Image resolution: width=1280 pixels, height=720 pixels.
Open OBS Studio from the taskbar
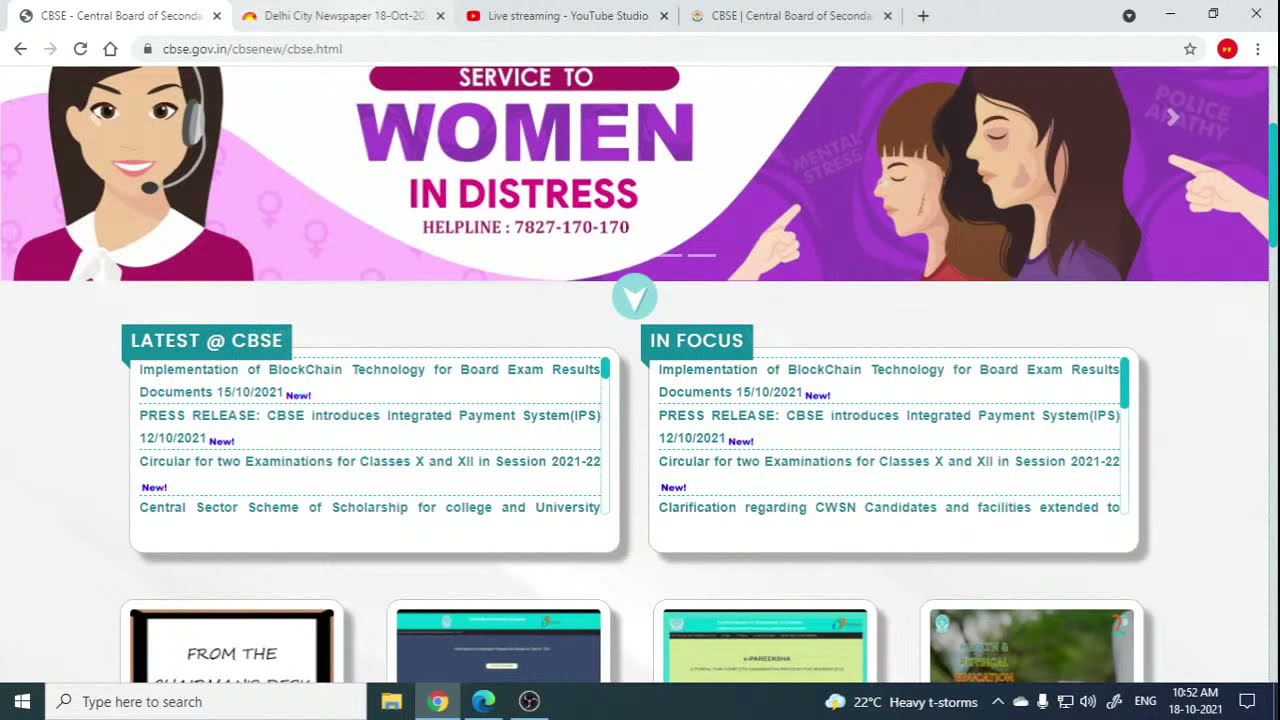(530, 702)
